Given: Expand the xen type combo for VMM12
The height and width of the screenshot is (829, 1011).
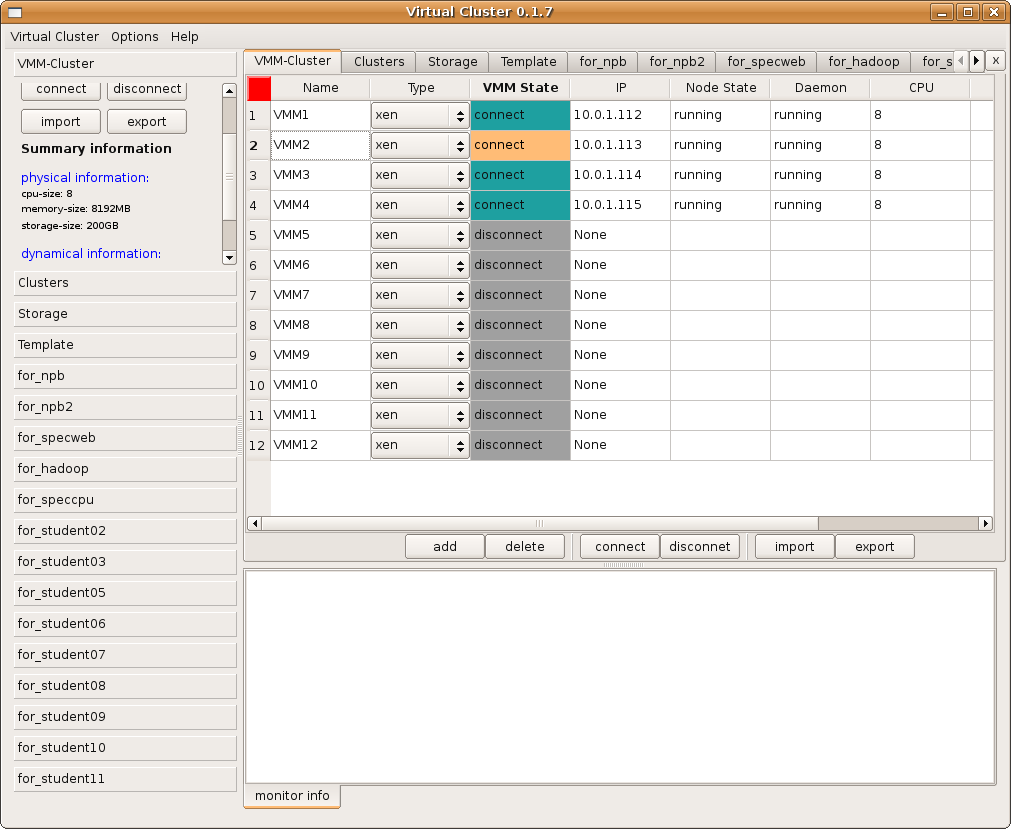Looking at the screenshot, I should pos(420,446).
